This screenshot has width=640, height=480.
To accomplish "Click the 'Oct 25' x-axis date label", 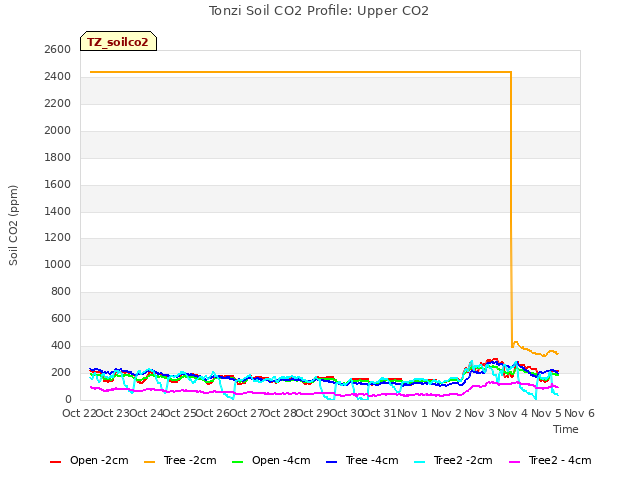I will point(180,413).
